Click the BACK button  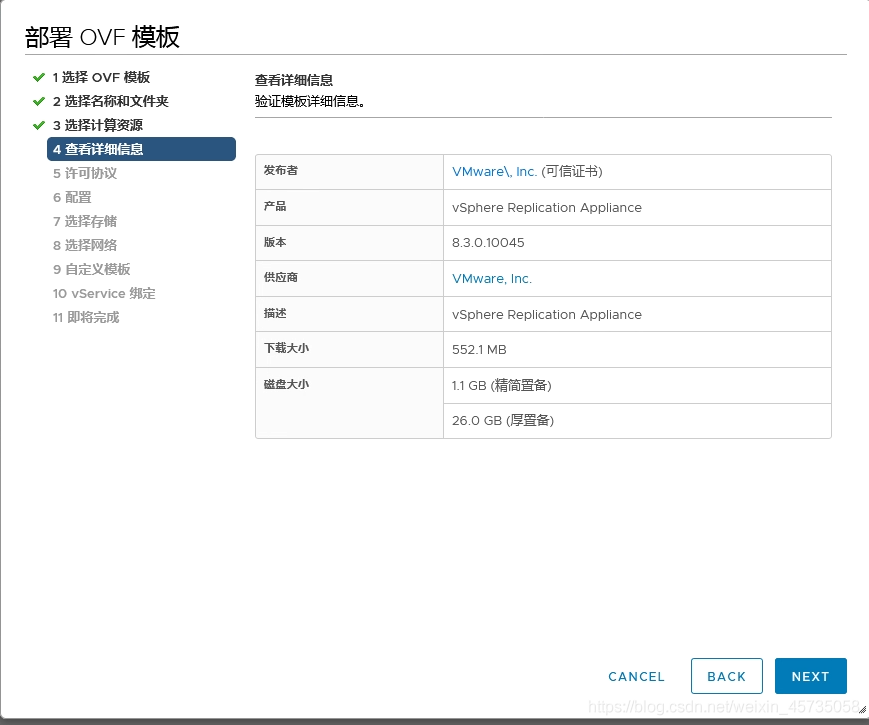[727, 676]
